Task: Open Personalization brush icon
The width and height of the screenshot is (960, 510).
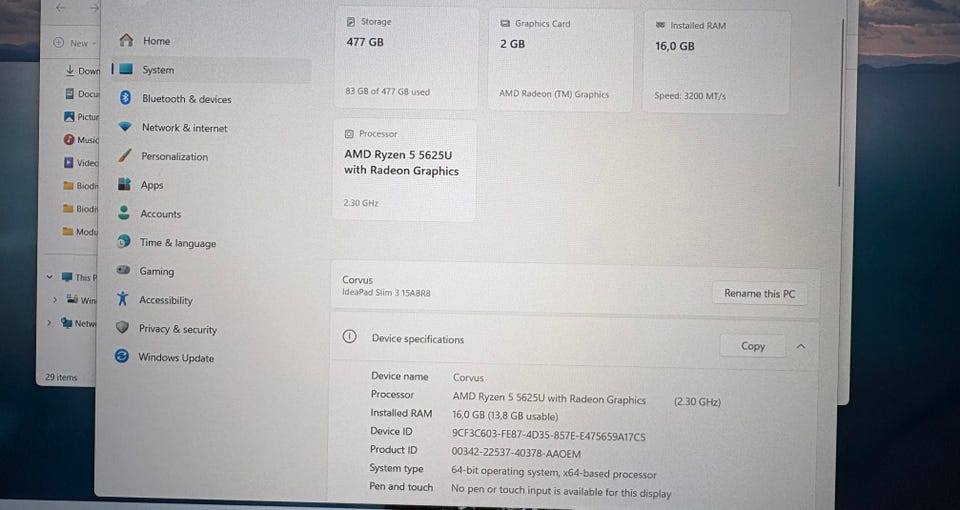Action: 124,156
